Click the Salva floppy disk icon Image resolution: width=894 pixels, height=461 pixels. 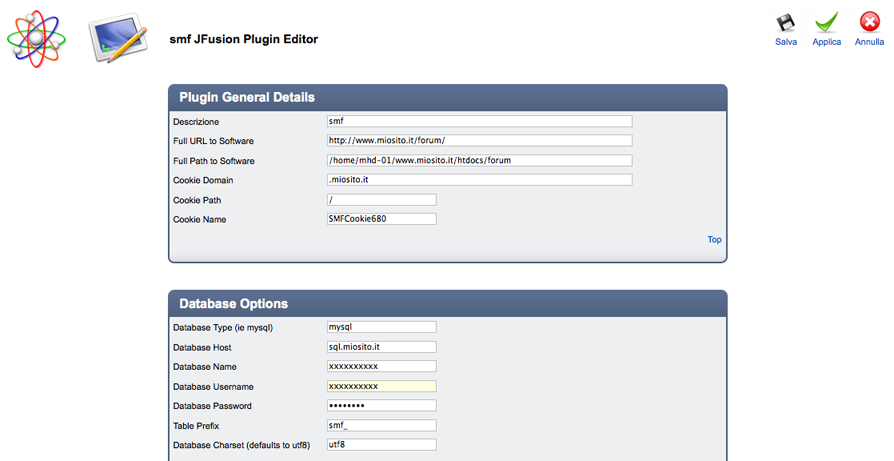click(x=785, y=23)
